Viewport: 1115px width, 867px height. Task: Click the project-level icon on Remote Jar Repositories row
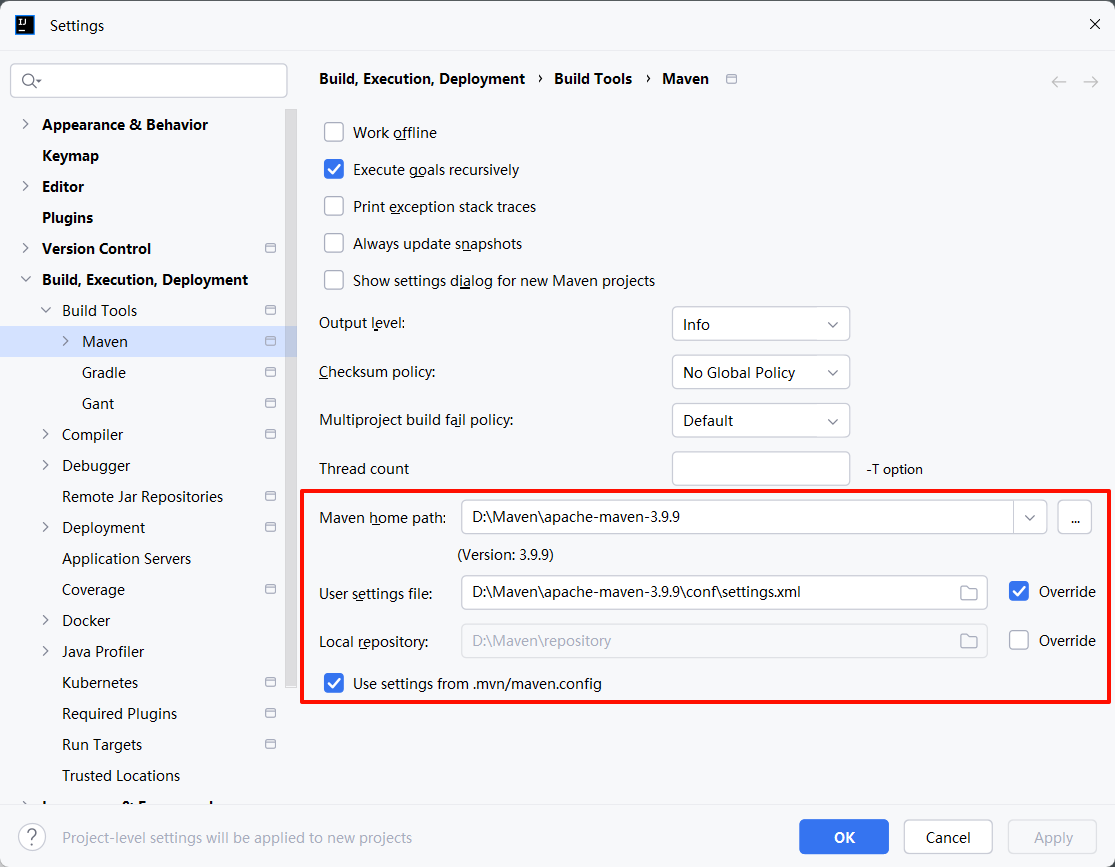(270, 496)
